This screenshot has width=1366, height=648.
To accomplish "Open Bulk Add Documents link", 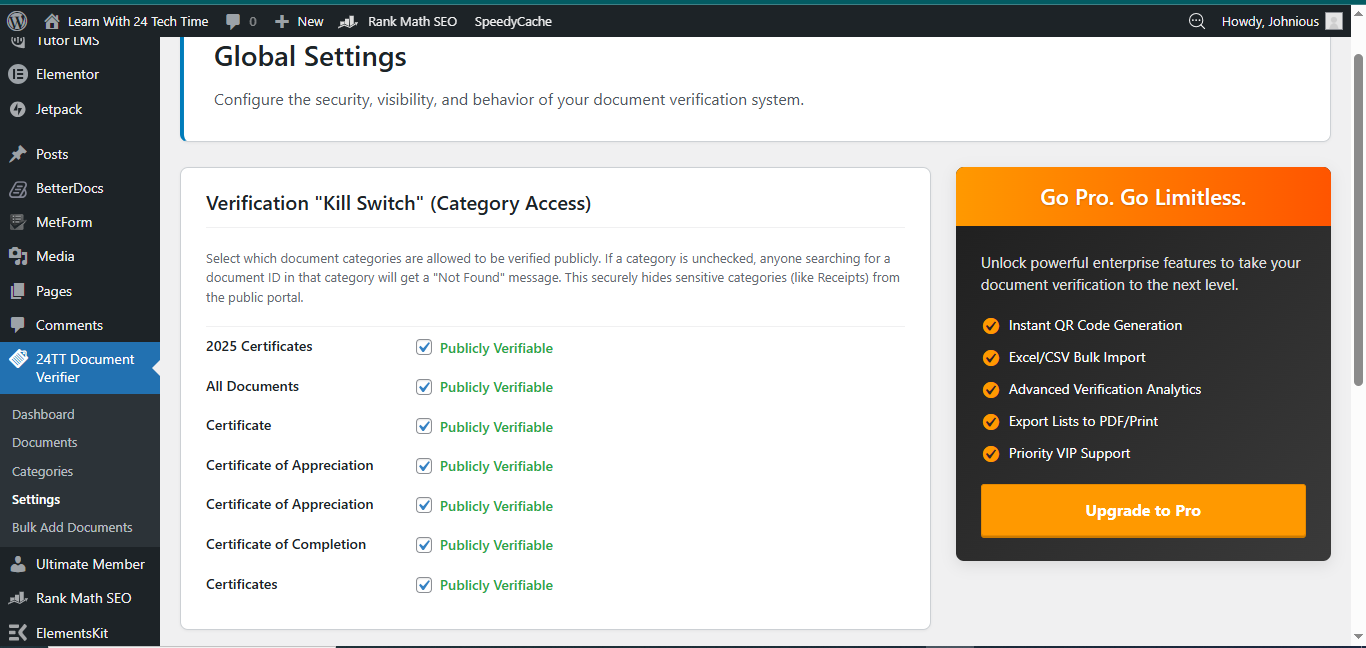I will 70,527.
